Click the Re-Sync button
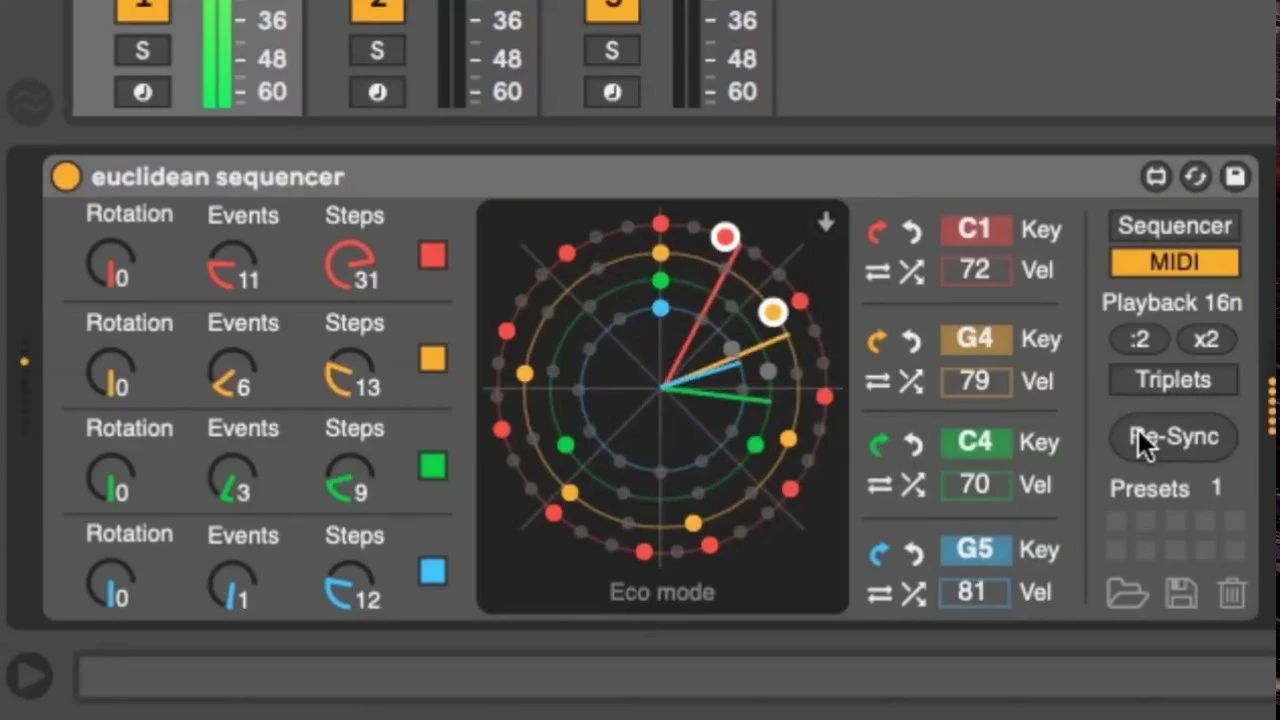1280x720 pixels. (x=1174, y=437)
